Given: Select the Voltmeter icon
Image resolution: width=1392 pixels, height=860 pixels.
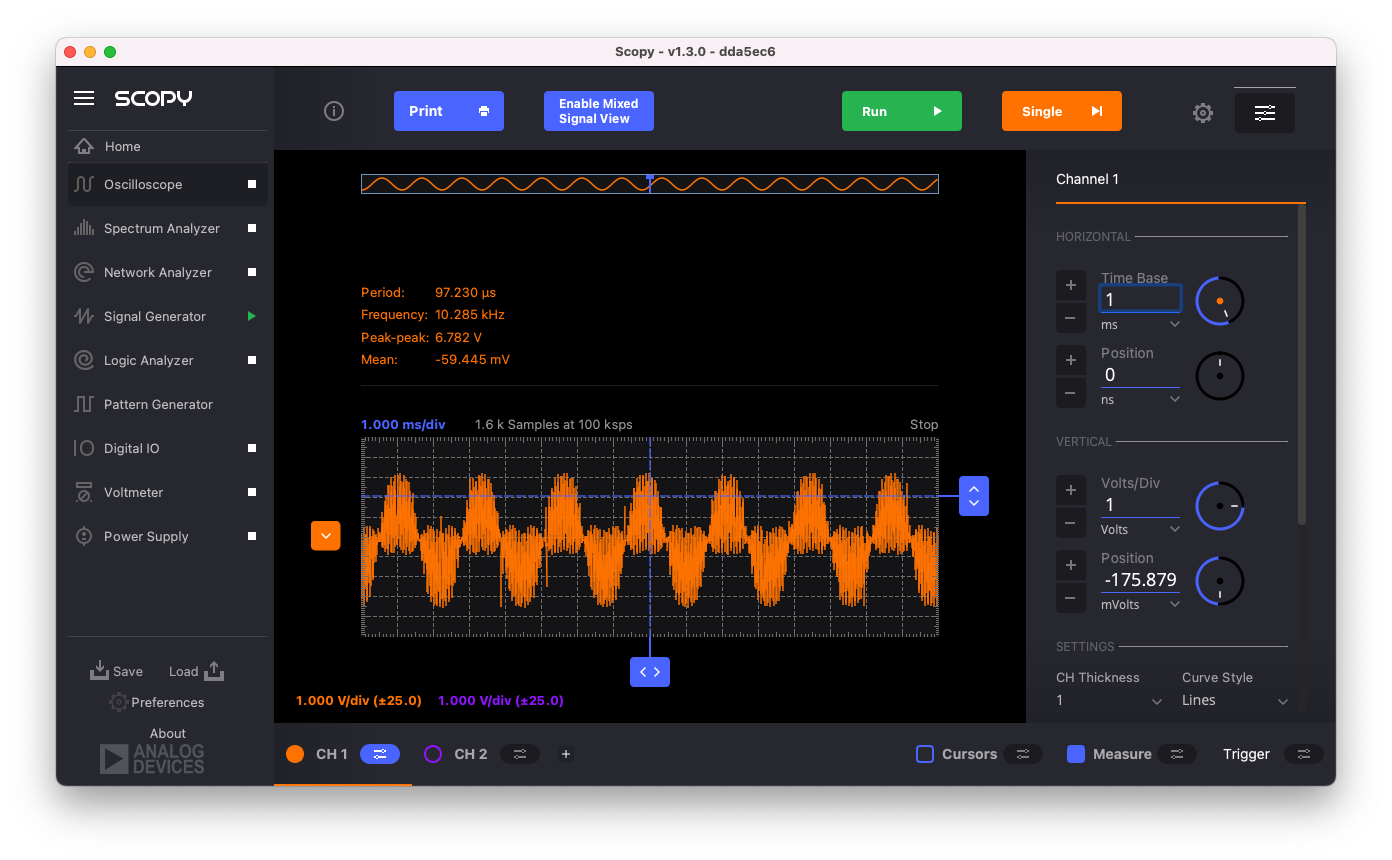Looking at the screenshot, I should 84,492.
